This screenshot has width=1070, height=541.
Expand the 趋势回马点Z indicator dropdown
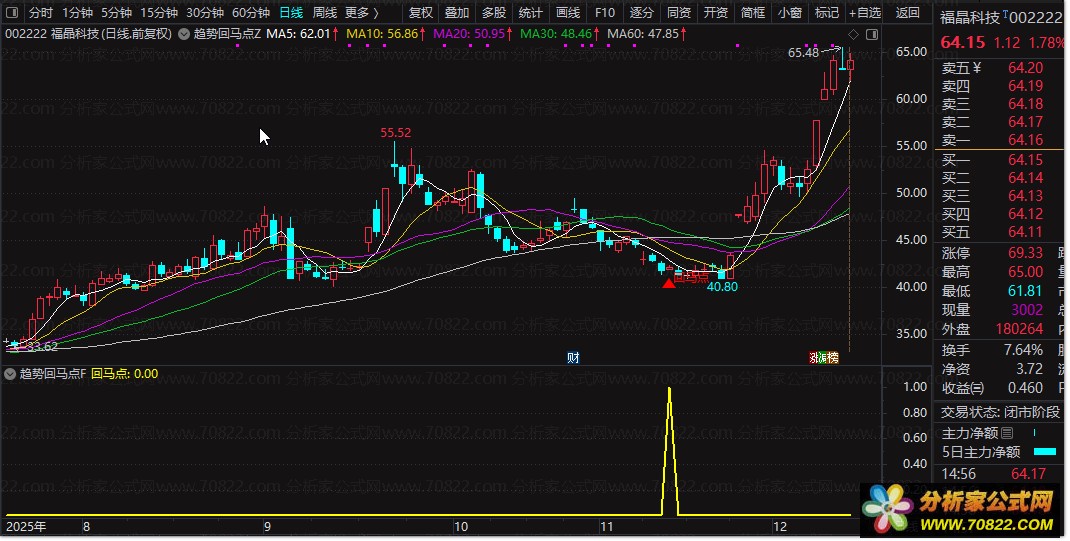point(184,34)
